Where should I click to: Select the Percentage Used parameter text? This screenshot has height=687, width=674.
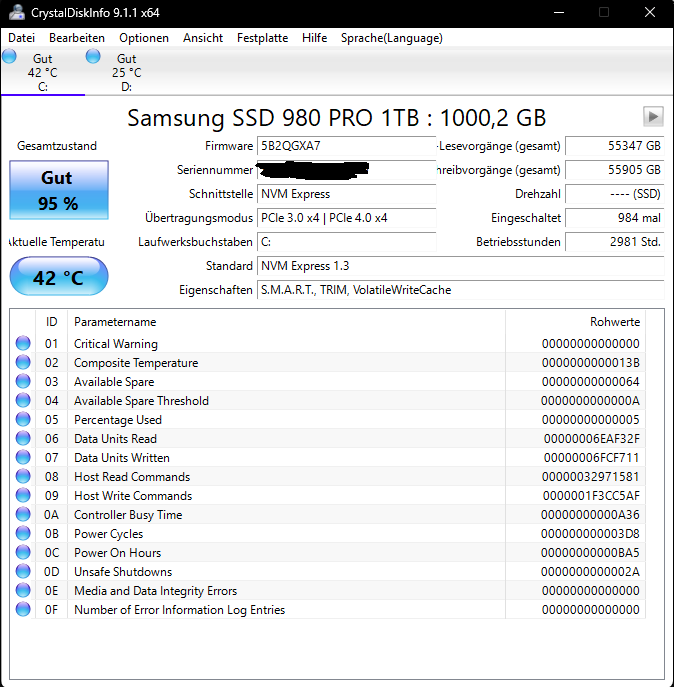[x=118, y=420]
